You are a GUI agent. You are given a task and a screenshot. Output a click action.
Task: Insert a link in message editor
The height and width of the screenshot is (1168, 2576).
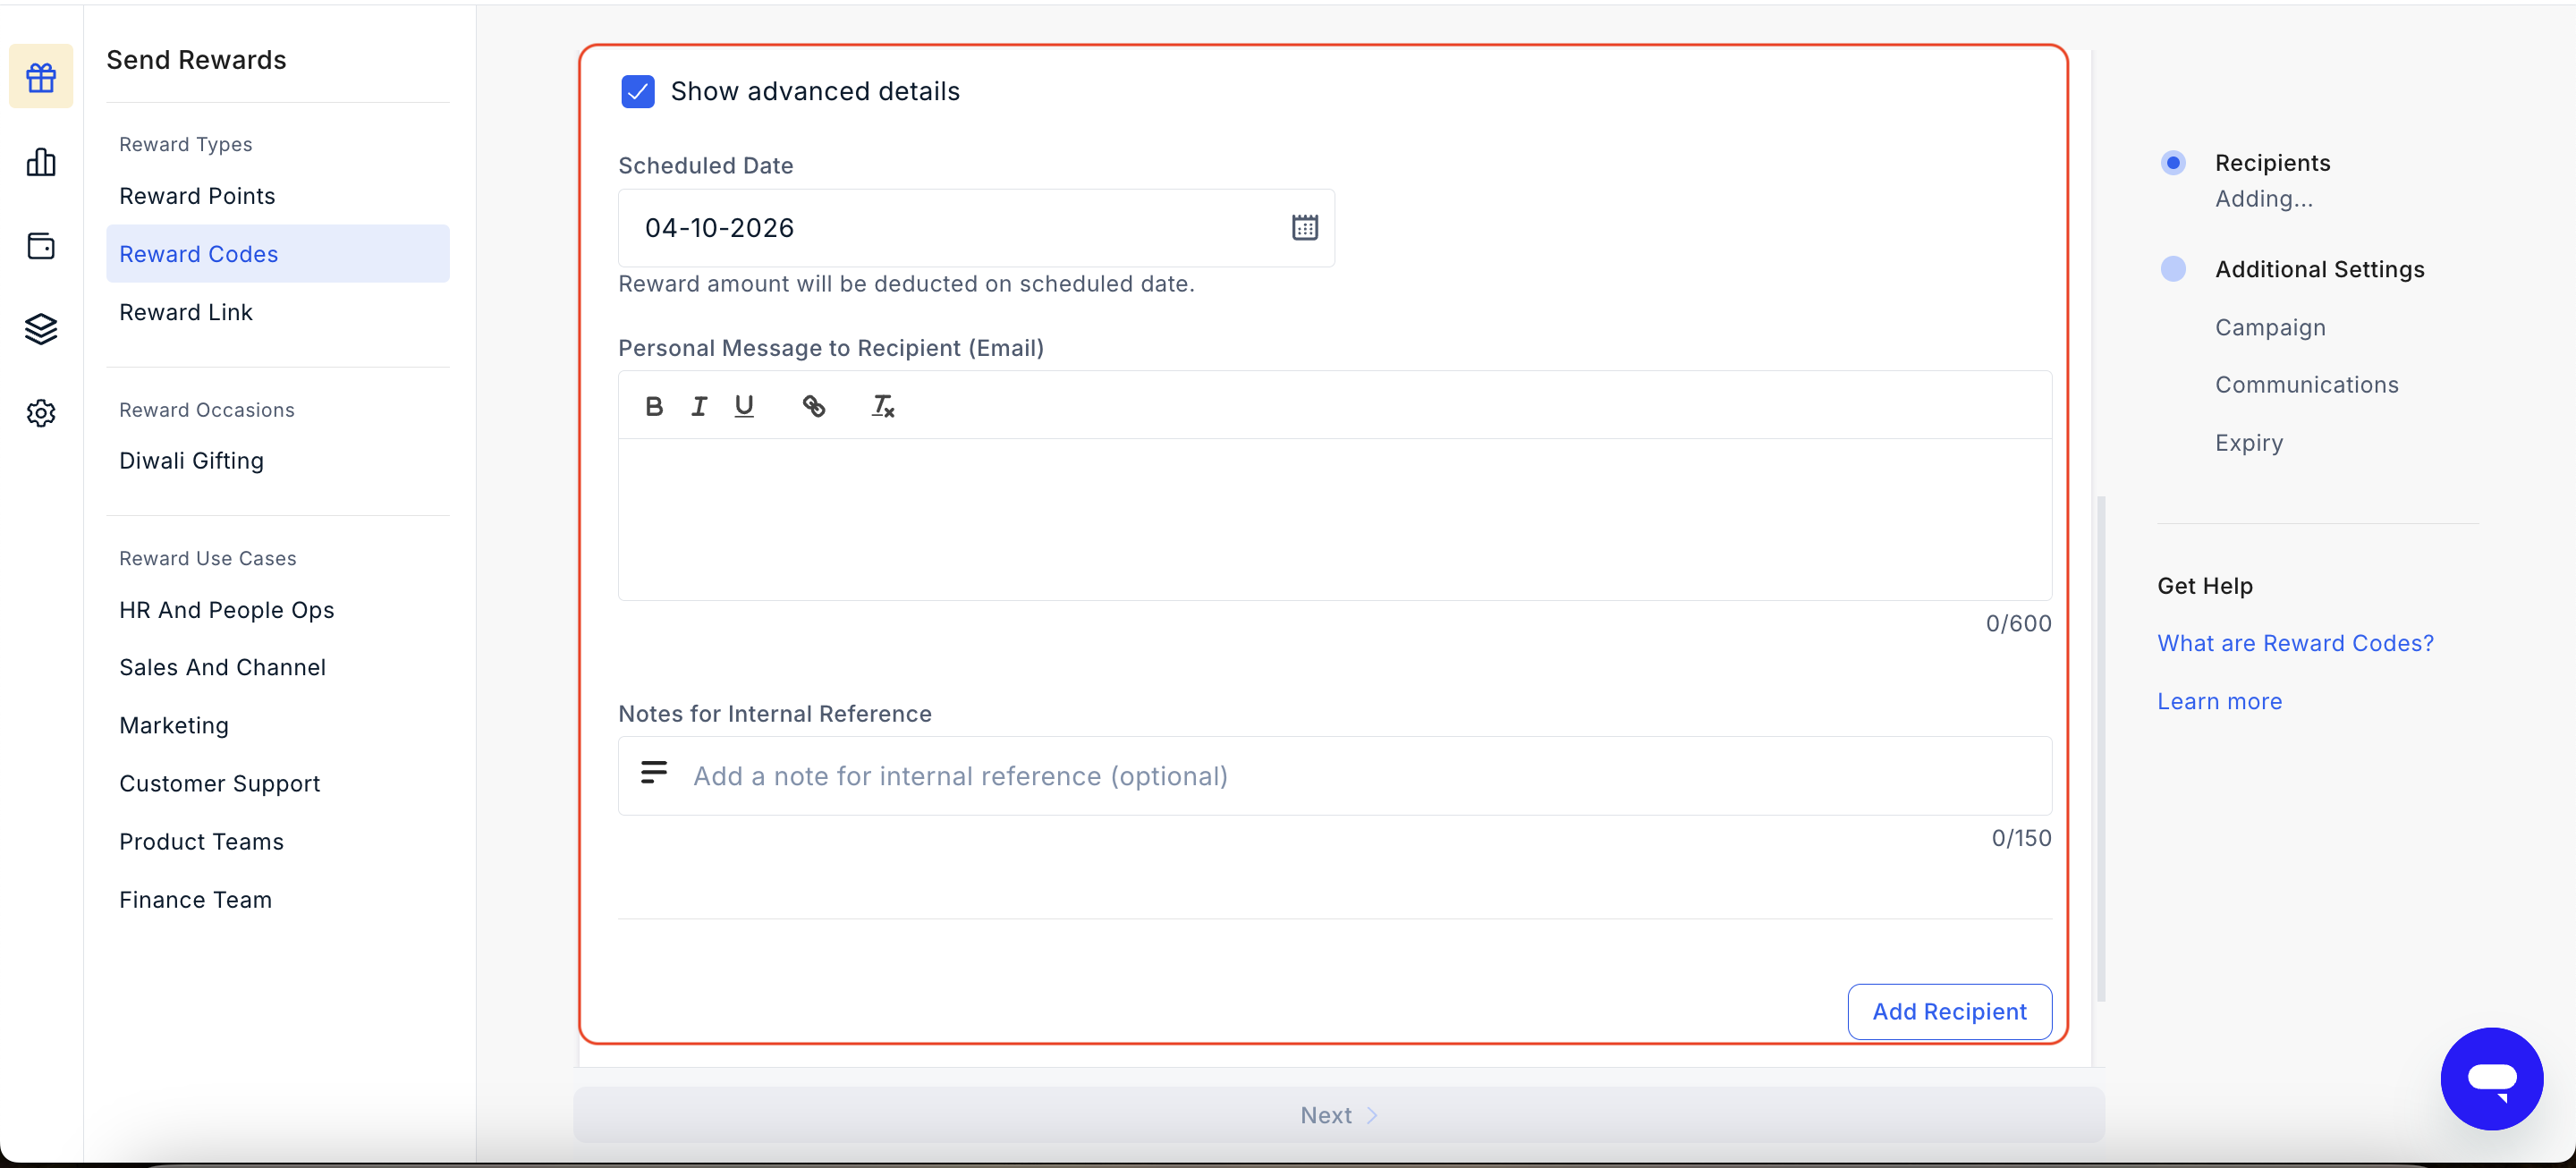(814, 406)
